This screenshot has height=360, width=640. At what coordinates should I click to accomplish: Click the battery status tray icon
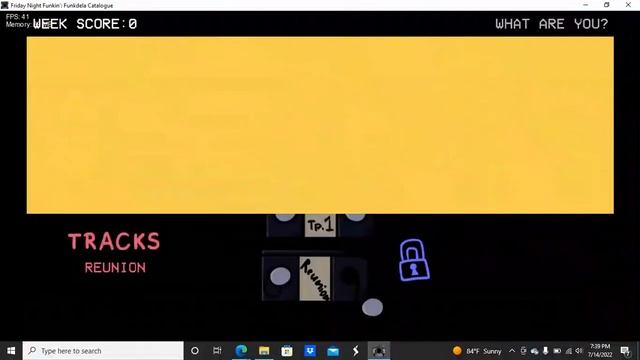tap(557, 351)
